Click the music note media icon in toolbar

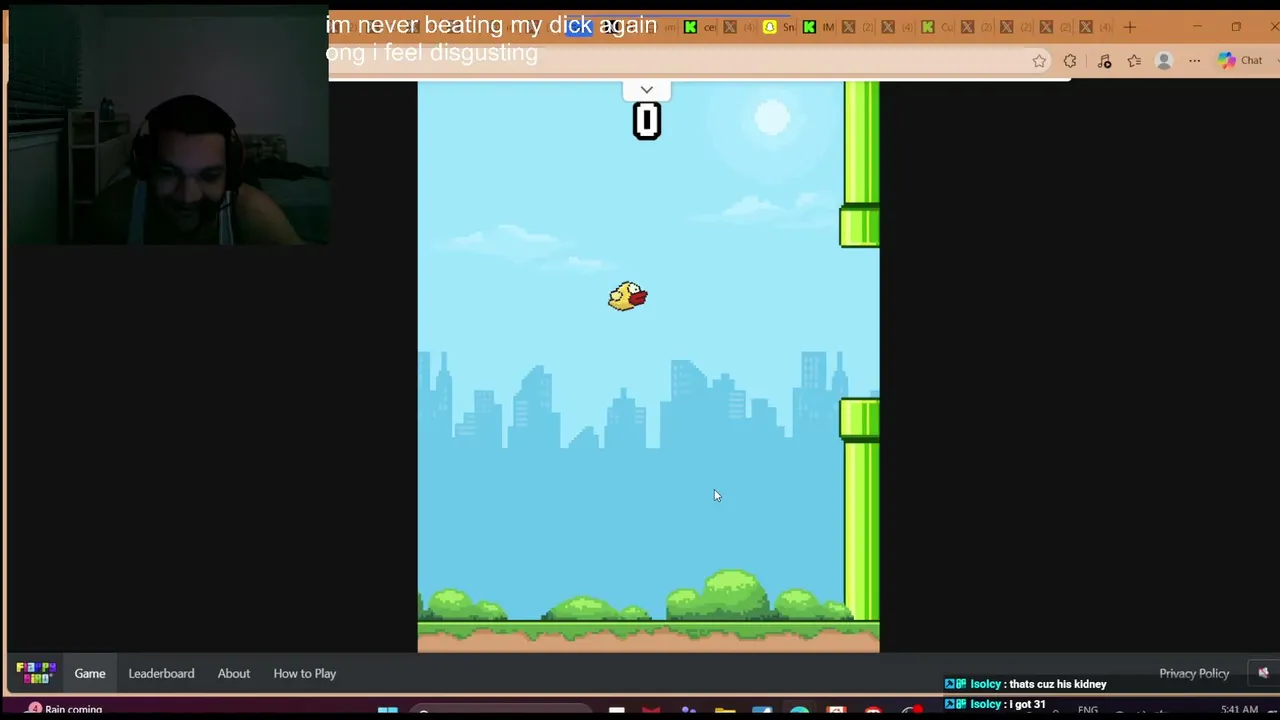(x=1104, y=61)
